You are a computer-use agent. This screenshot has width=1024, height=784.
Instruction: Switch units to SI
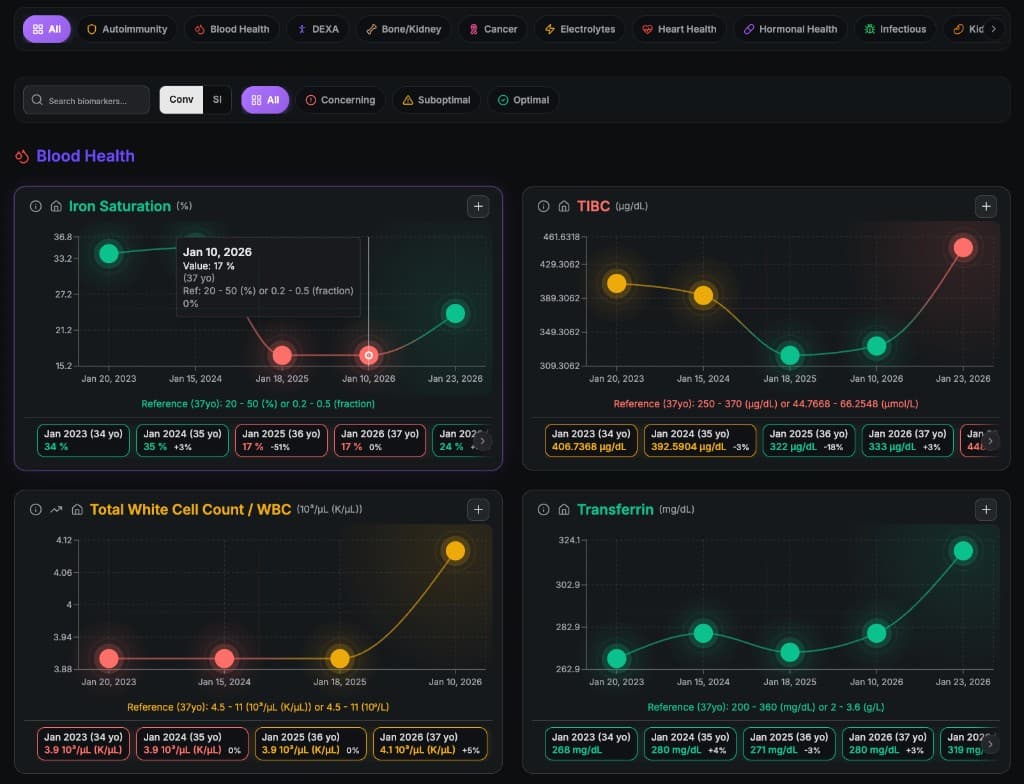(217, 100)
